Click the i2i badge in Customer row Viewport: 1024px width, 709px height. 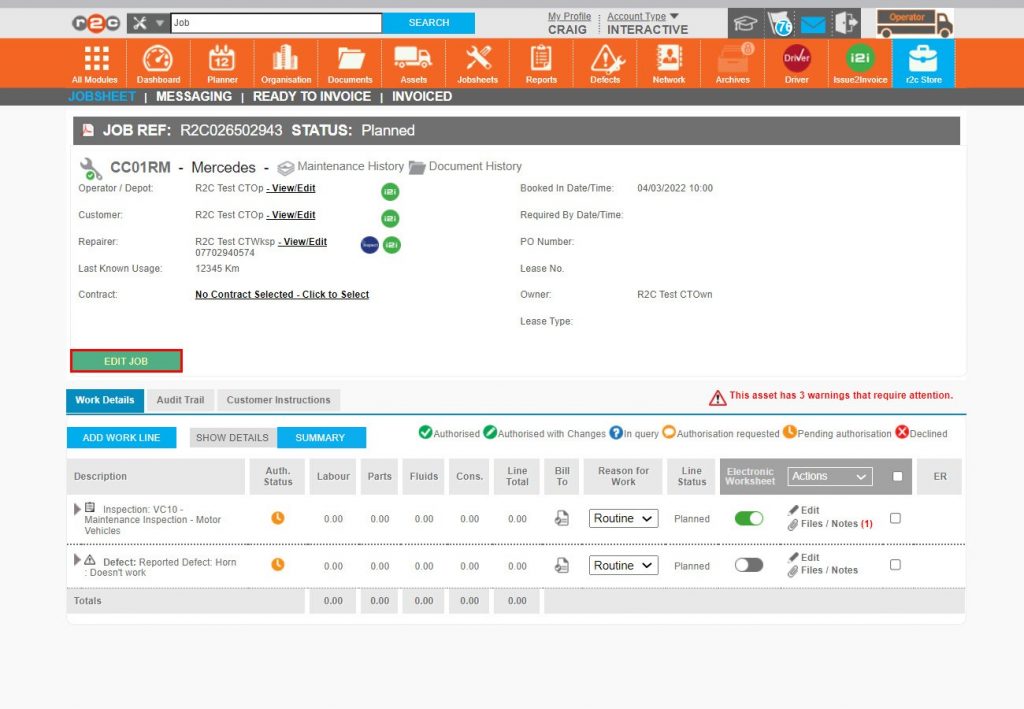(x=390, y=218)
